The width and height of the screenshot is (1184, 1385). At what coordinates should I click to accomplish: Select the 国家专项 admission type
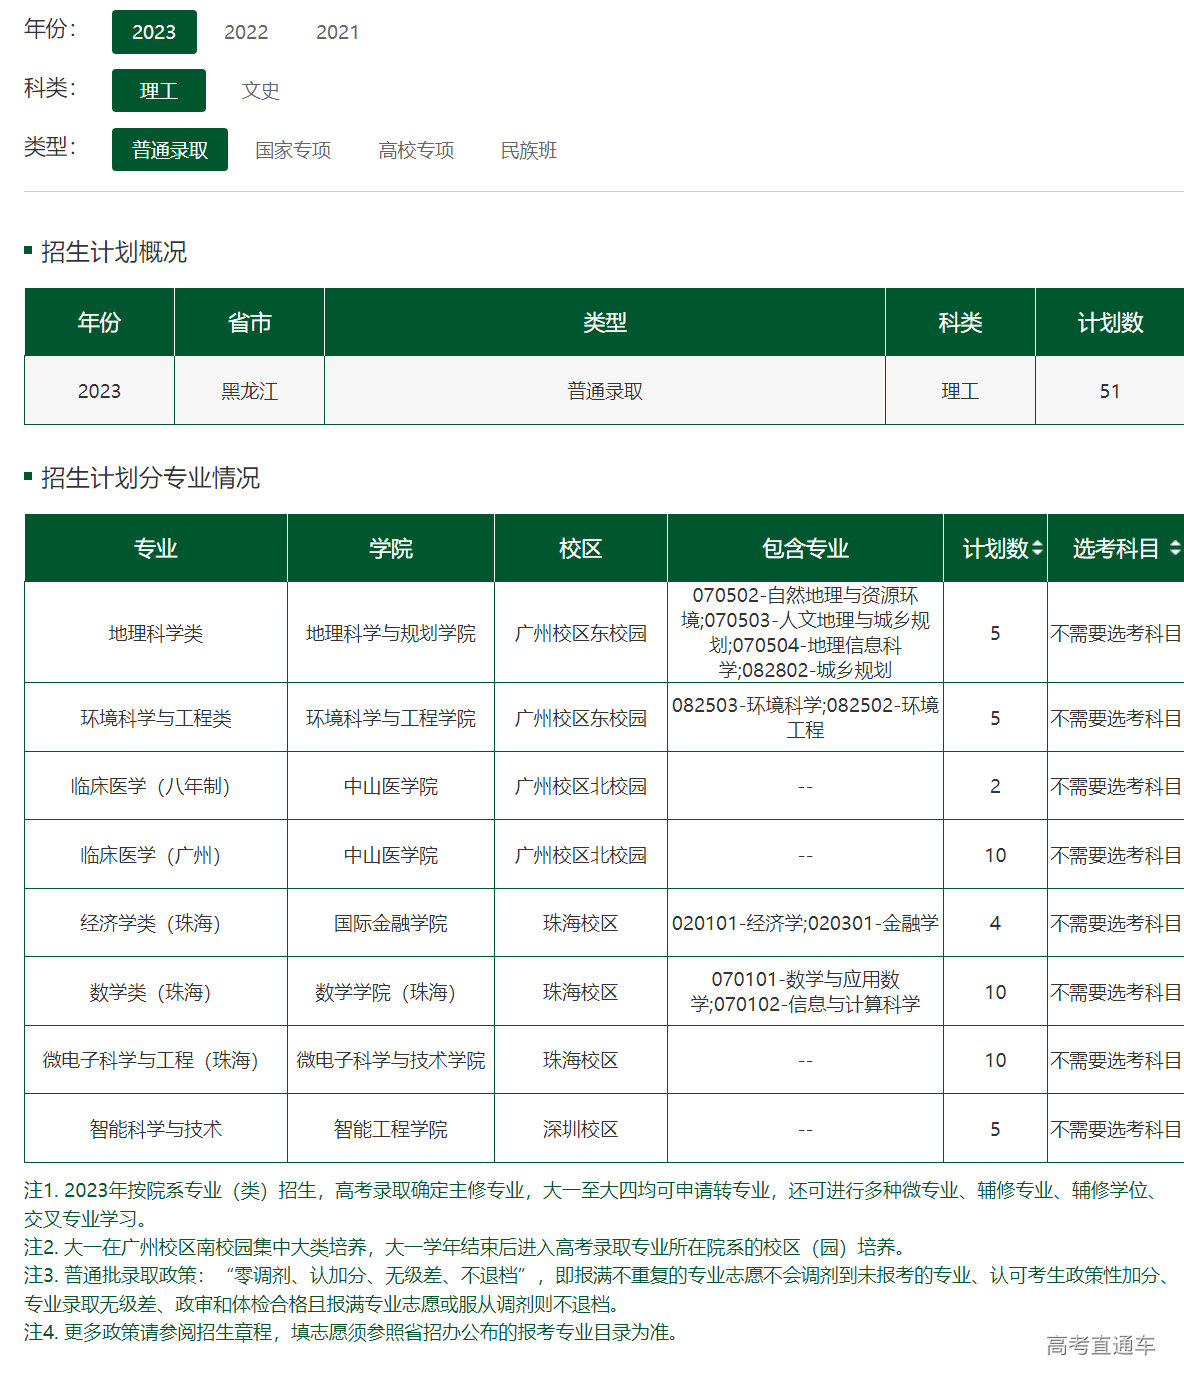295,150
